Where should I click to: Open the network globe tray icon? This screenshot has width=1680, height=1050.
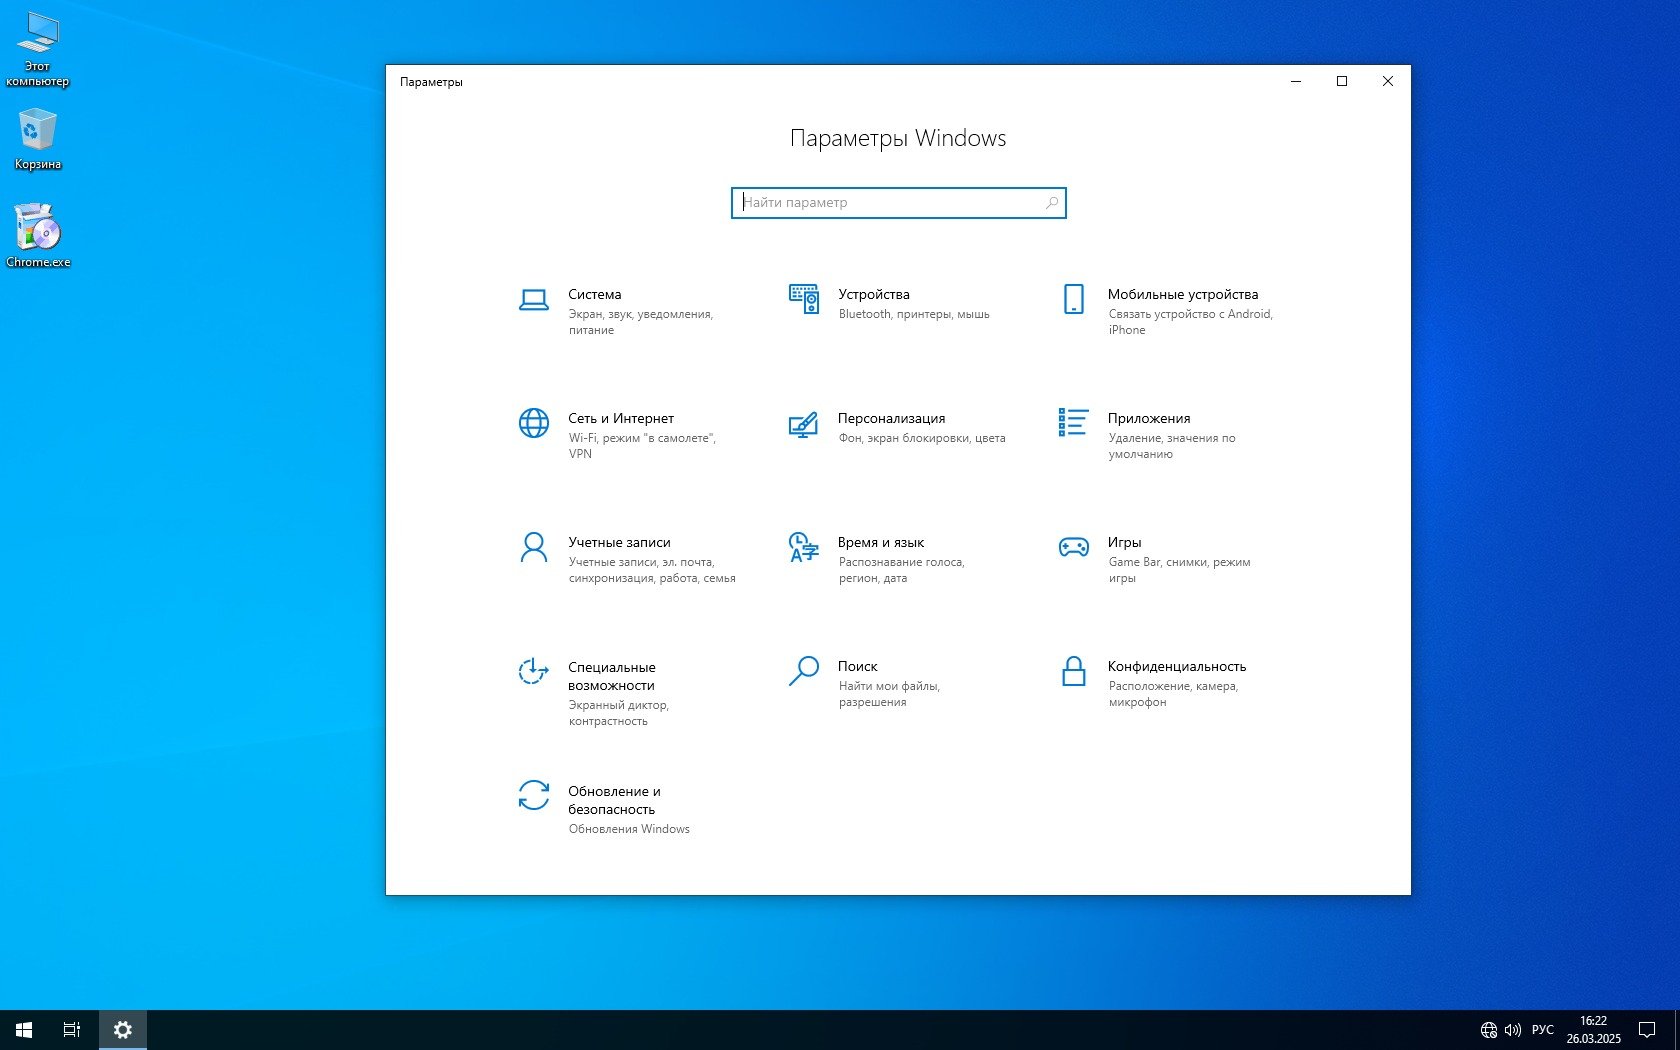click(1489, 1030)
